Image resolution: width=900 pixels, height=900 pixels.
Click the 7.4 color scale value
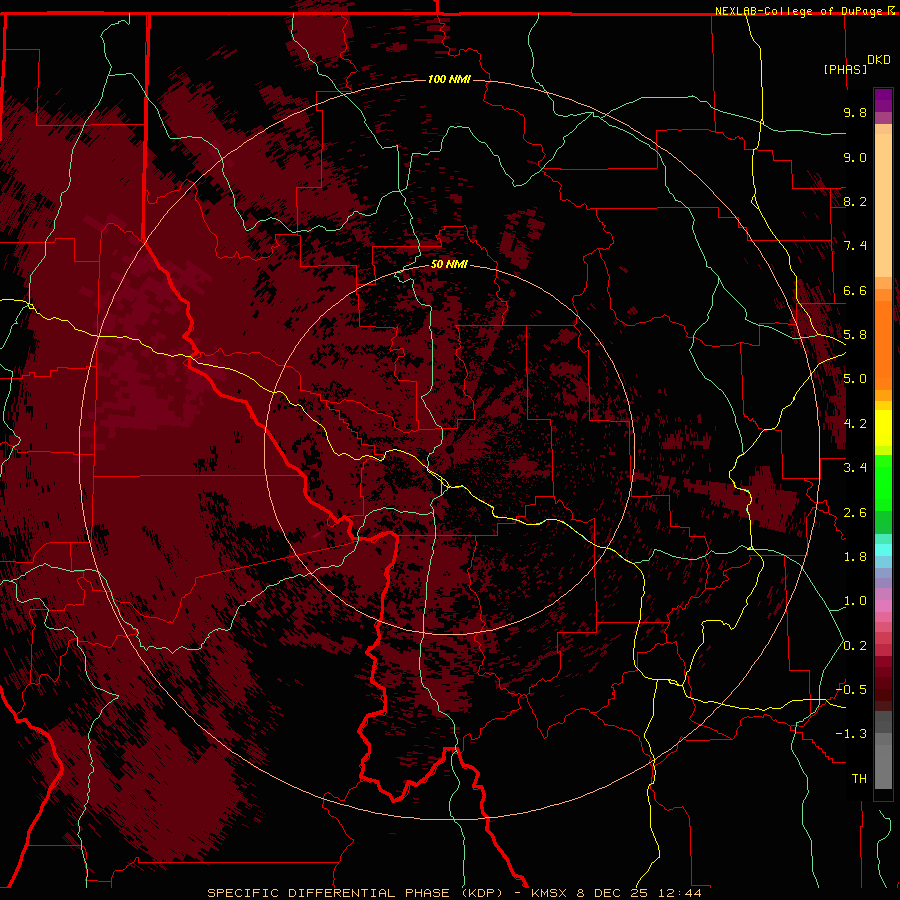pos(855,246)
